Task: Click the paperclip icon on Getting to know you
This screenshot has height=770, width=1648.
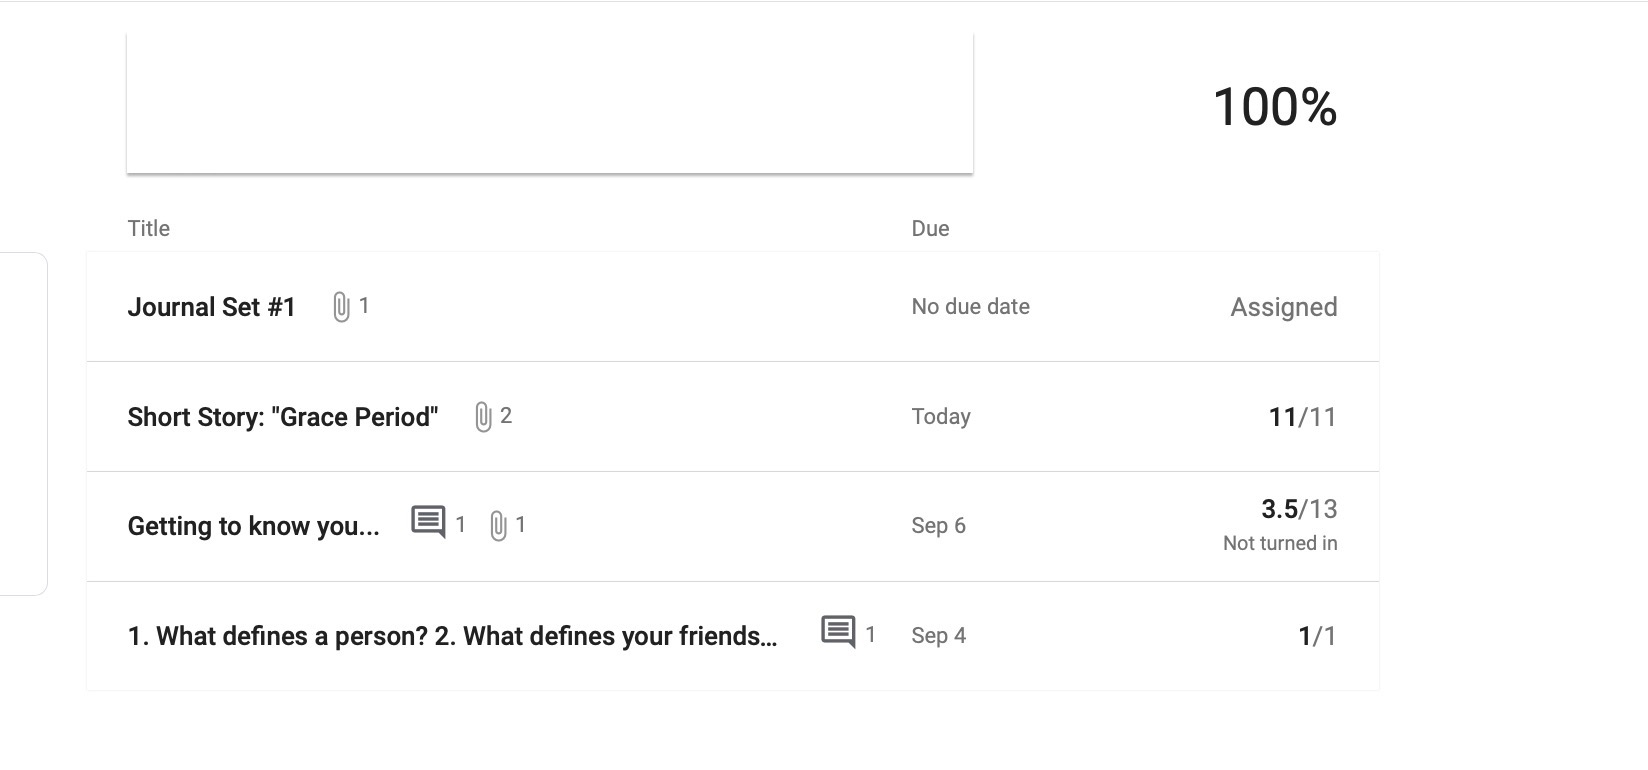Action: click(498, 526)
